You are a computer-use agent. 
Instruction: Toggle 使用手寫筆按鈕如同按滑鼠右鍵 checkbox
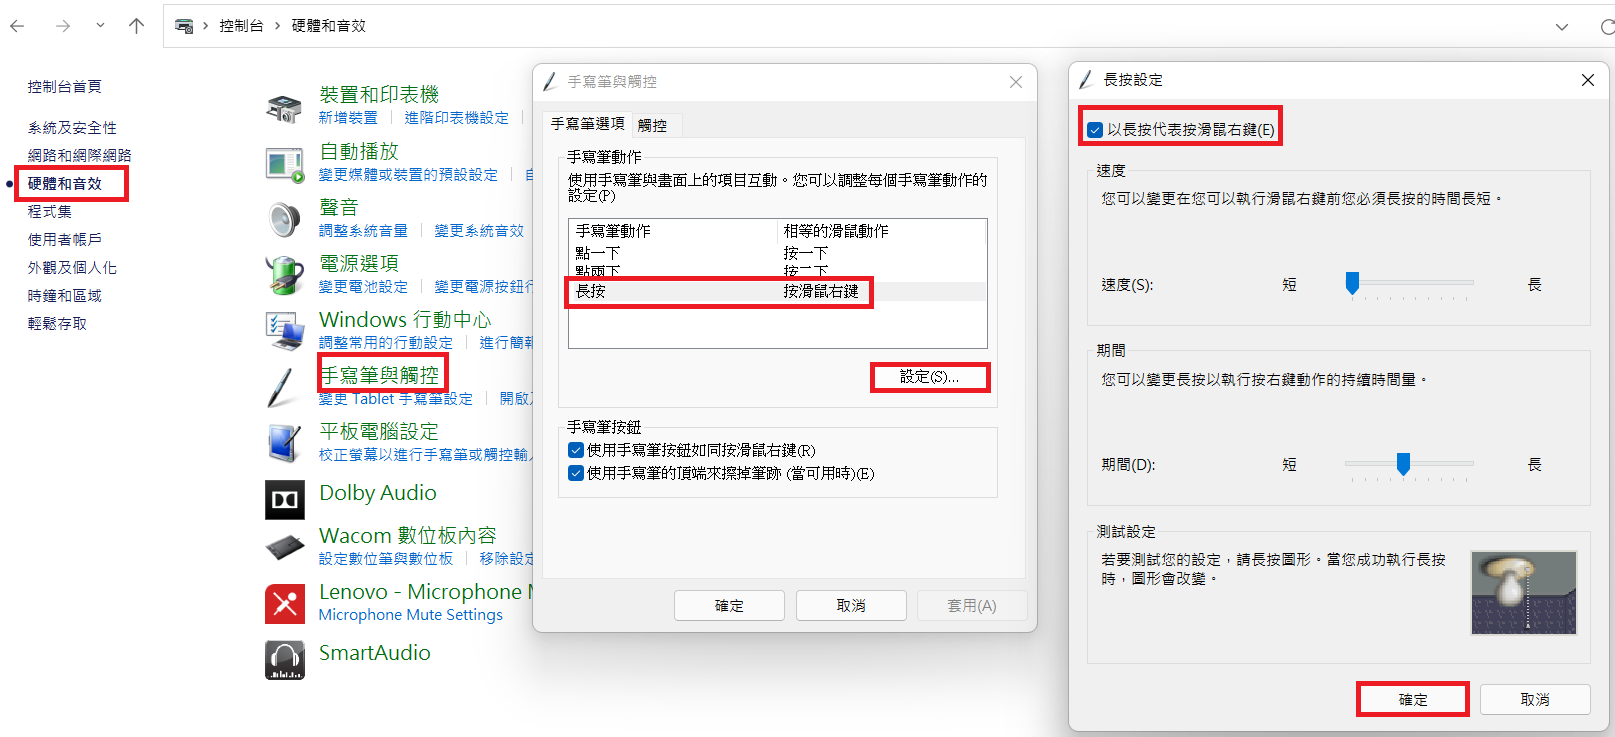(576, 451)
